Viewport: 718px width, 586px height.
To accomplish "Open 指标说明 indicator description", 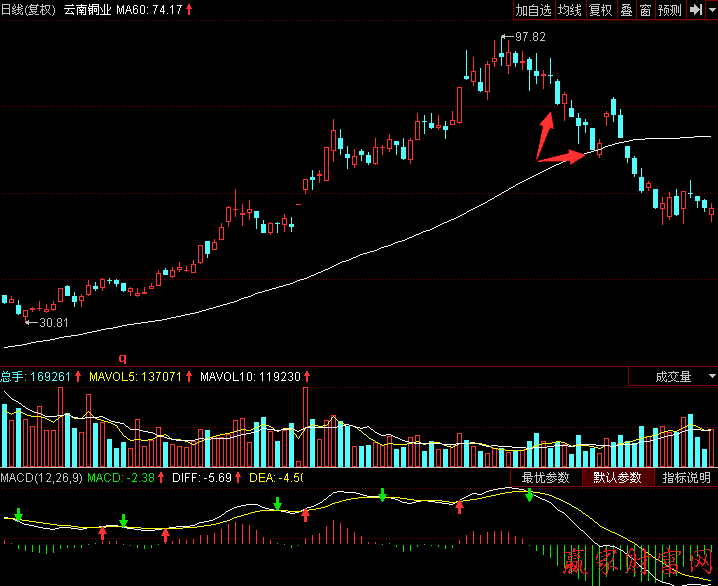I will (686, 478).
